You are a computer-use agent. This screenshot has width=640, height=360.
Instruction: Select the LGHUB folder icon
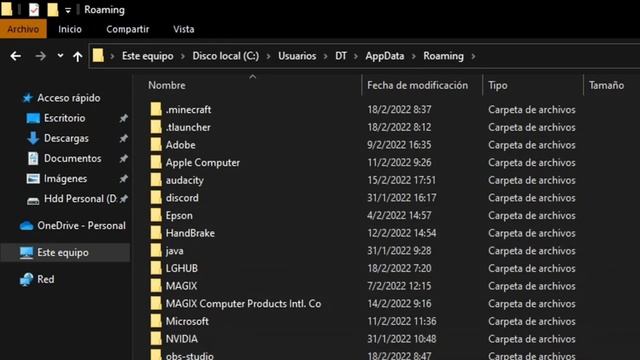click(x=156, y=268)
